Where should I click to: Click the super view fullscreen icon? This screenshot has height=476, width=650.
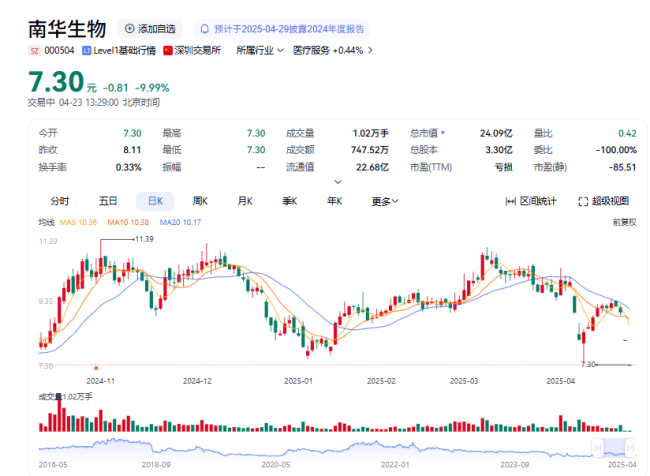point(584,201)
